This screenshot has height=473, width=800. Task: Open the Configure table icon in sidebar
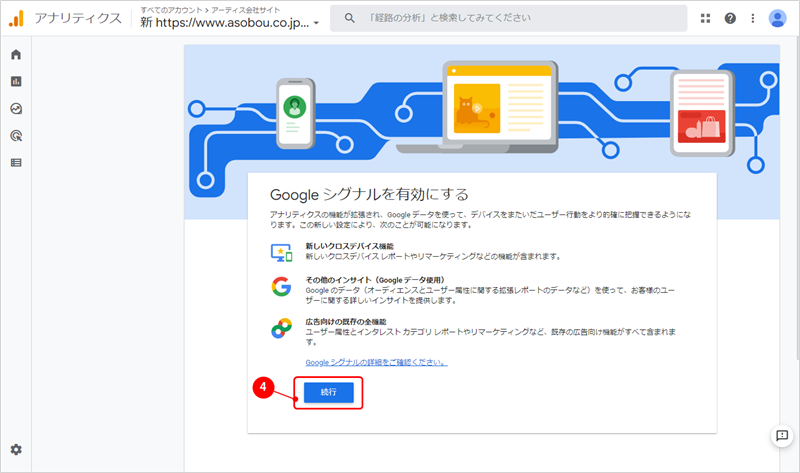coord(16,163)
